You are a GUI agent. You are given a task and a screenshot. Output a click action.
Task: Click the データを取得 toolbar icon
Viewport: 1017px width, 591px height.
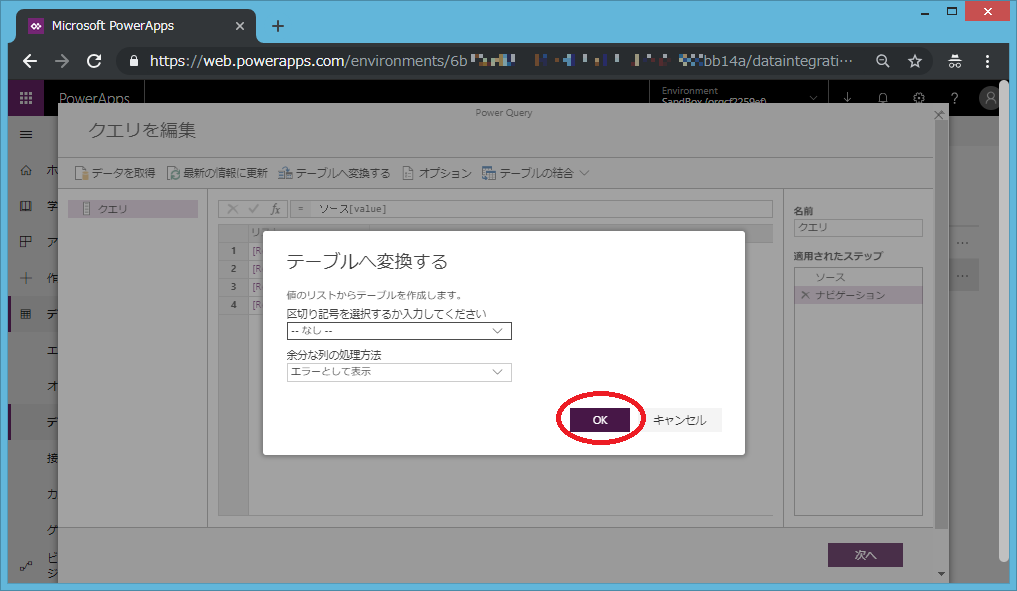(x=82, y=173)
